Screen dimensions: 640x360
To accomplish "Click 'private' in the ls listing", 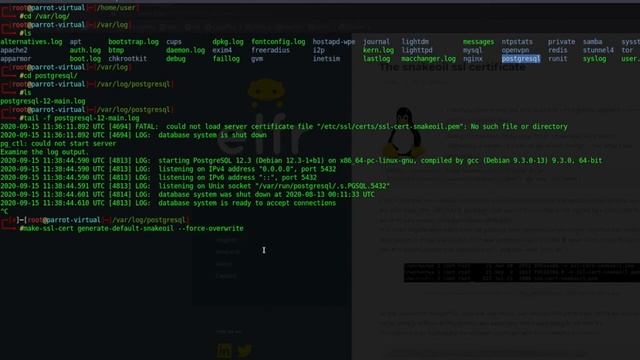I will pyautogui.click(x=561, y=42).
